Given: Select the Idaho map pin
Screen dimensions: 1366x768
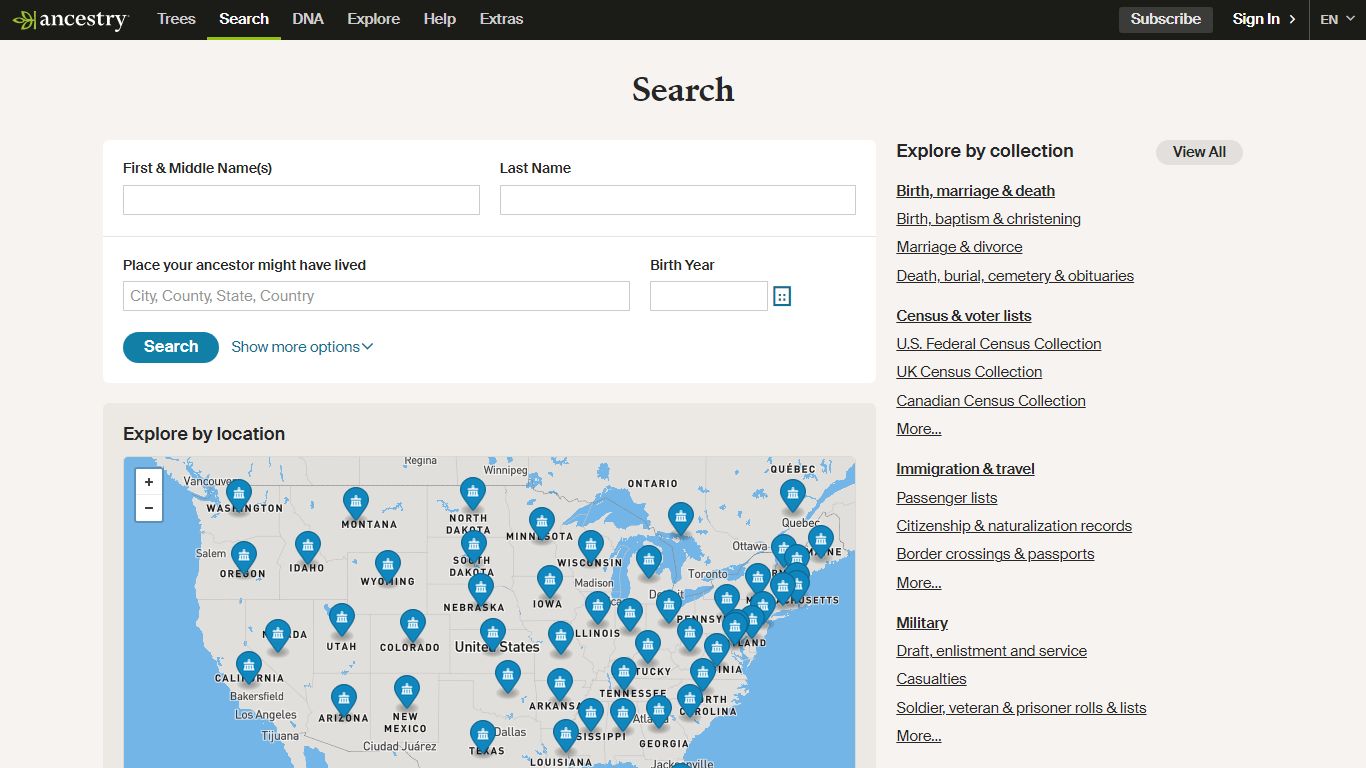Looking at the screenshot, I should tap(307, 547).
